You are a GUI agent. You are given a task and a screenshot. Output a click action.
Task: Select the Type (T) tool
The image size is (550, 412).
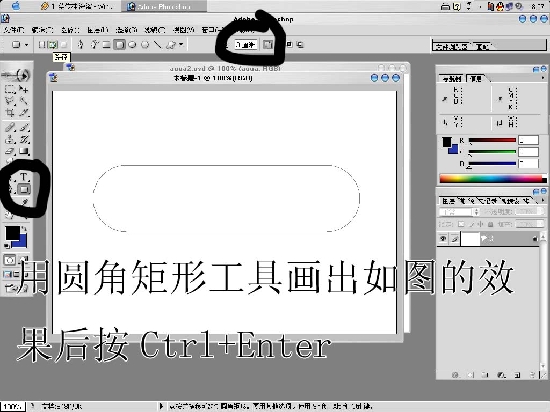pos(24,176)
